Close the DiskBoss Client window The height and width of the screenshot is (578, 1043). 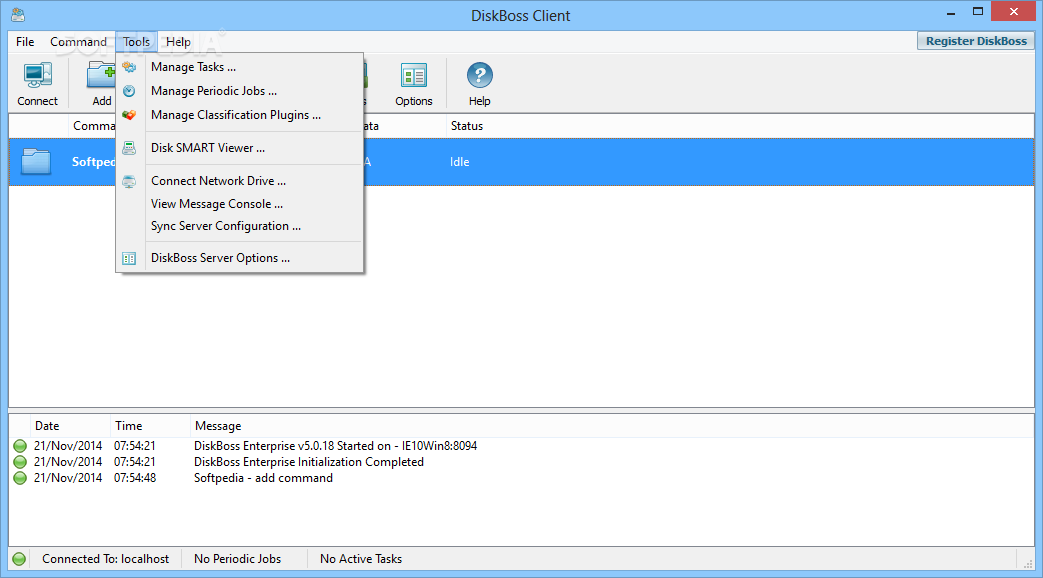tap(1014, 11)
